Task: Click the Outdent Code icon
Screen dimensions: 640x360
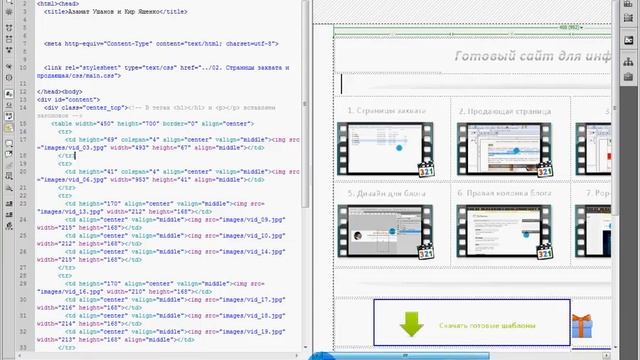Action: [x=9, y=215]
